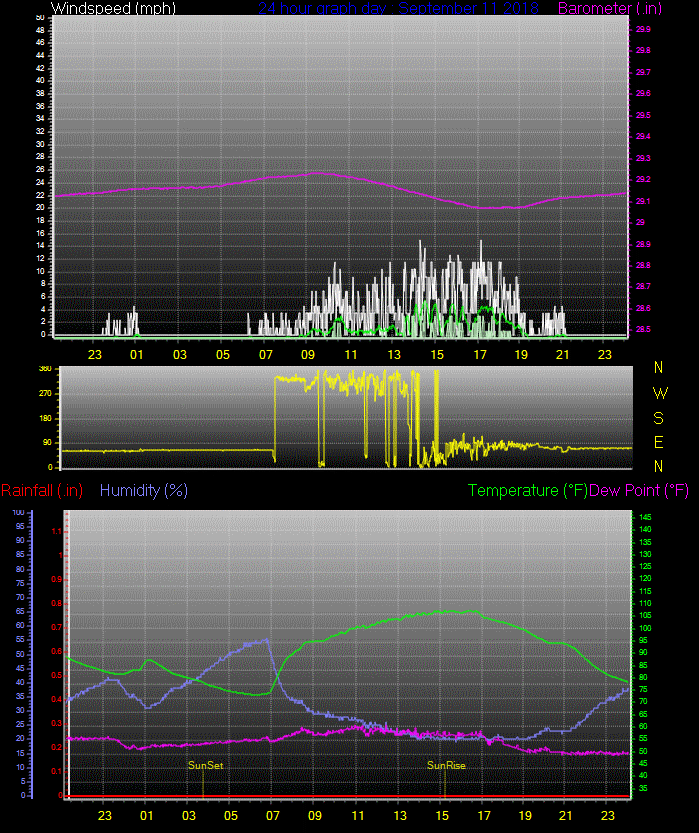Image resolution: width=699 pixels, height=833 pixels.
Task: Click the Windspeed (mph) title label
Action: [113, 8]
